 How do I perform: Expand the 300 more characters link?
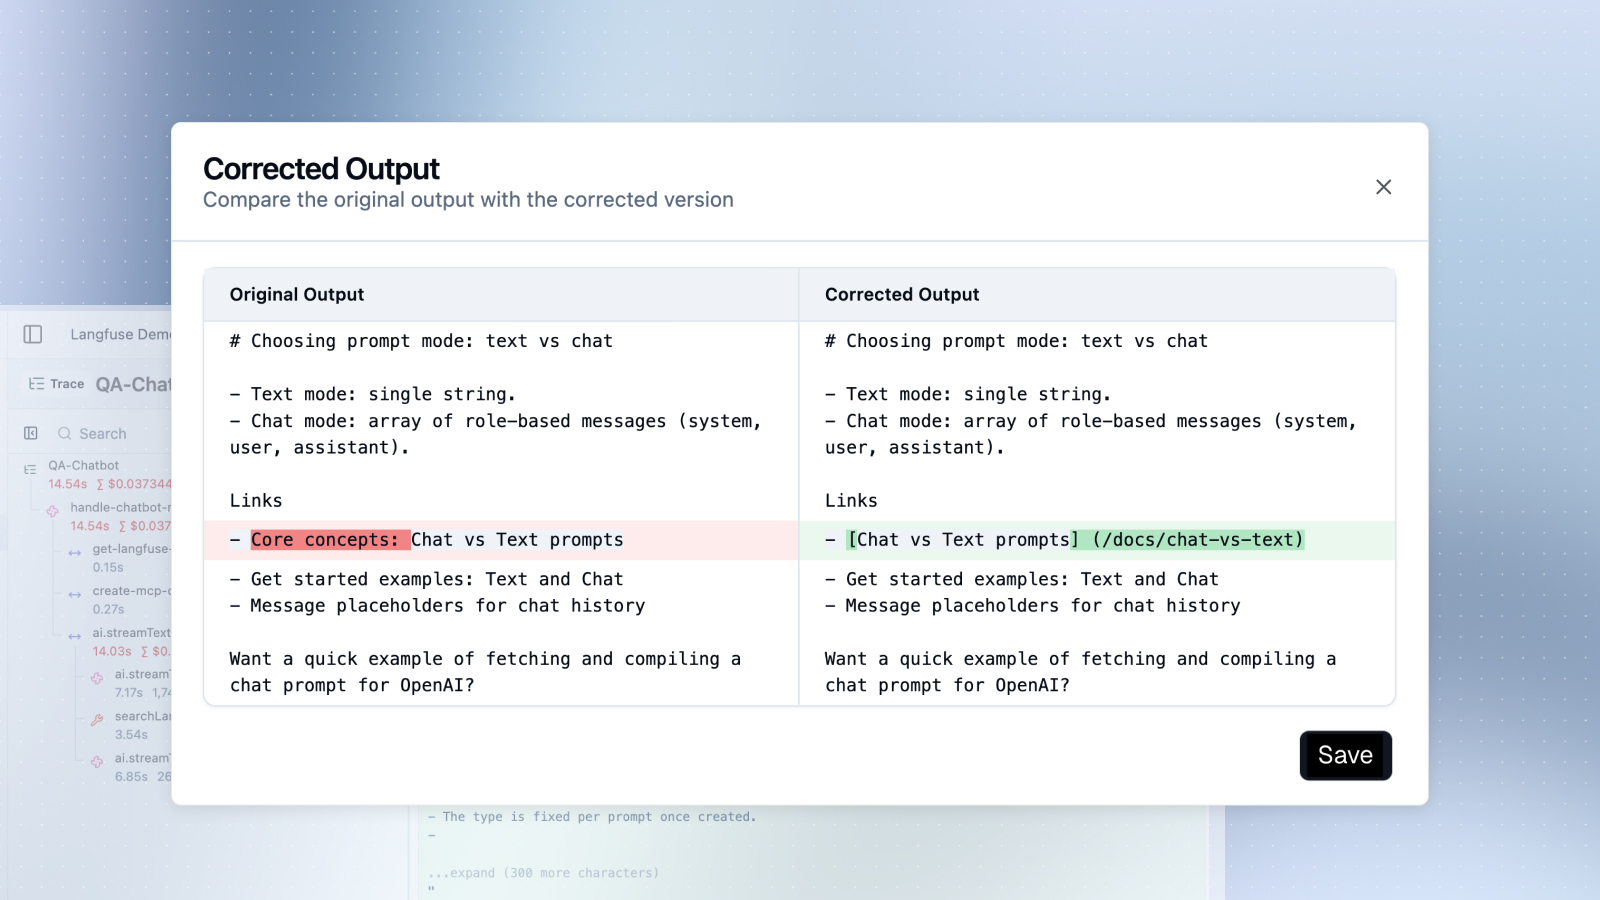(543, 873)
